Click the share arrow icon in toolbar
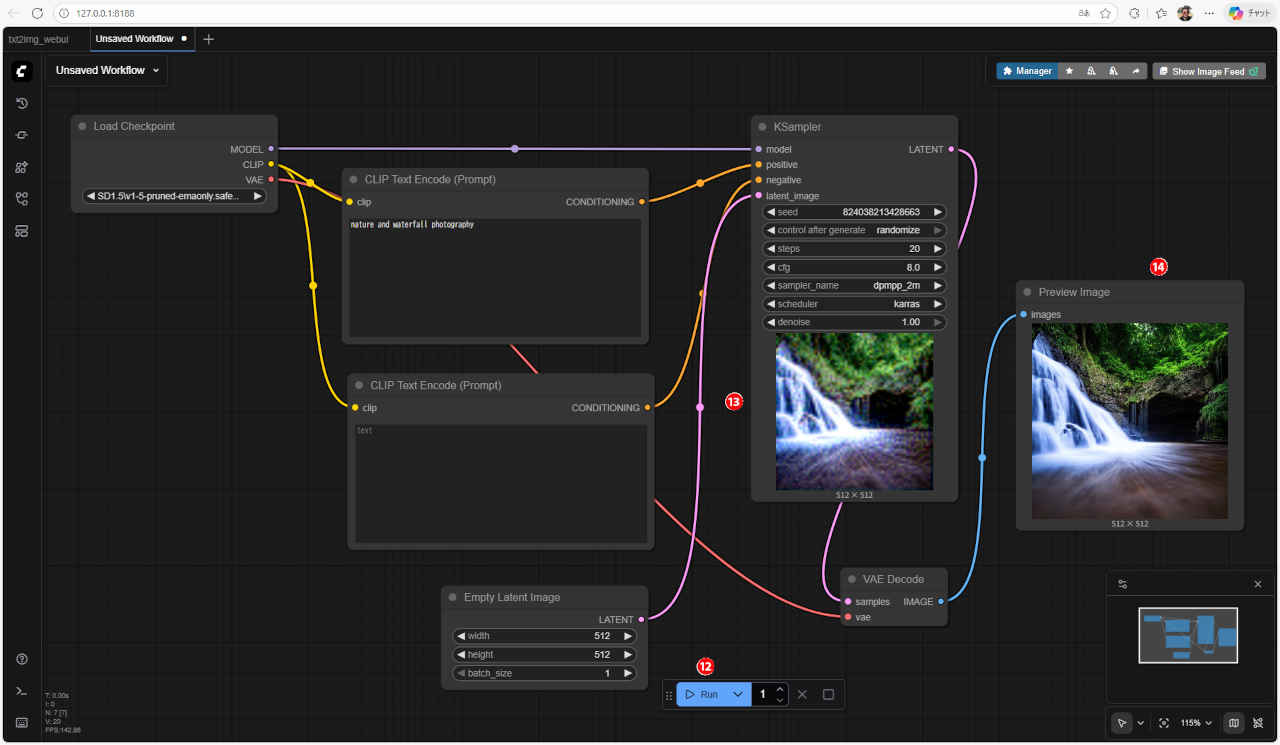Screen dimensions: 1280x745 coord(1136,71)
